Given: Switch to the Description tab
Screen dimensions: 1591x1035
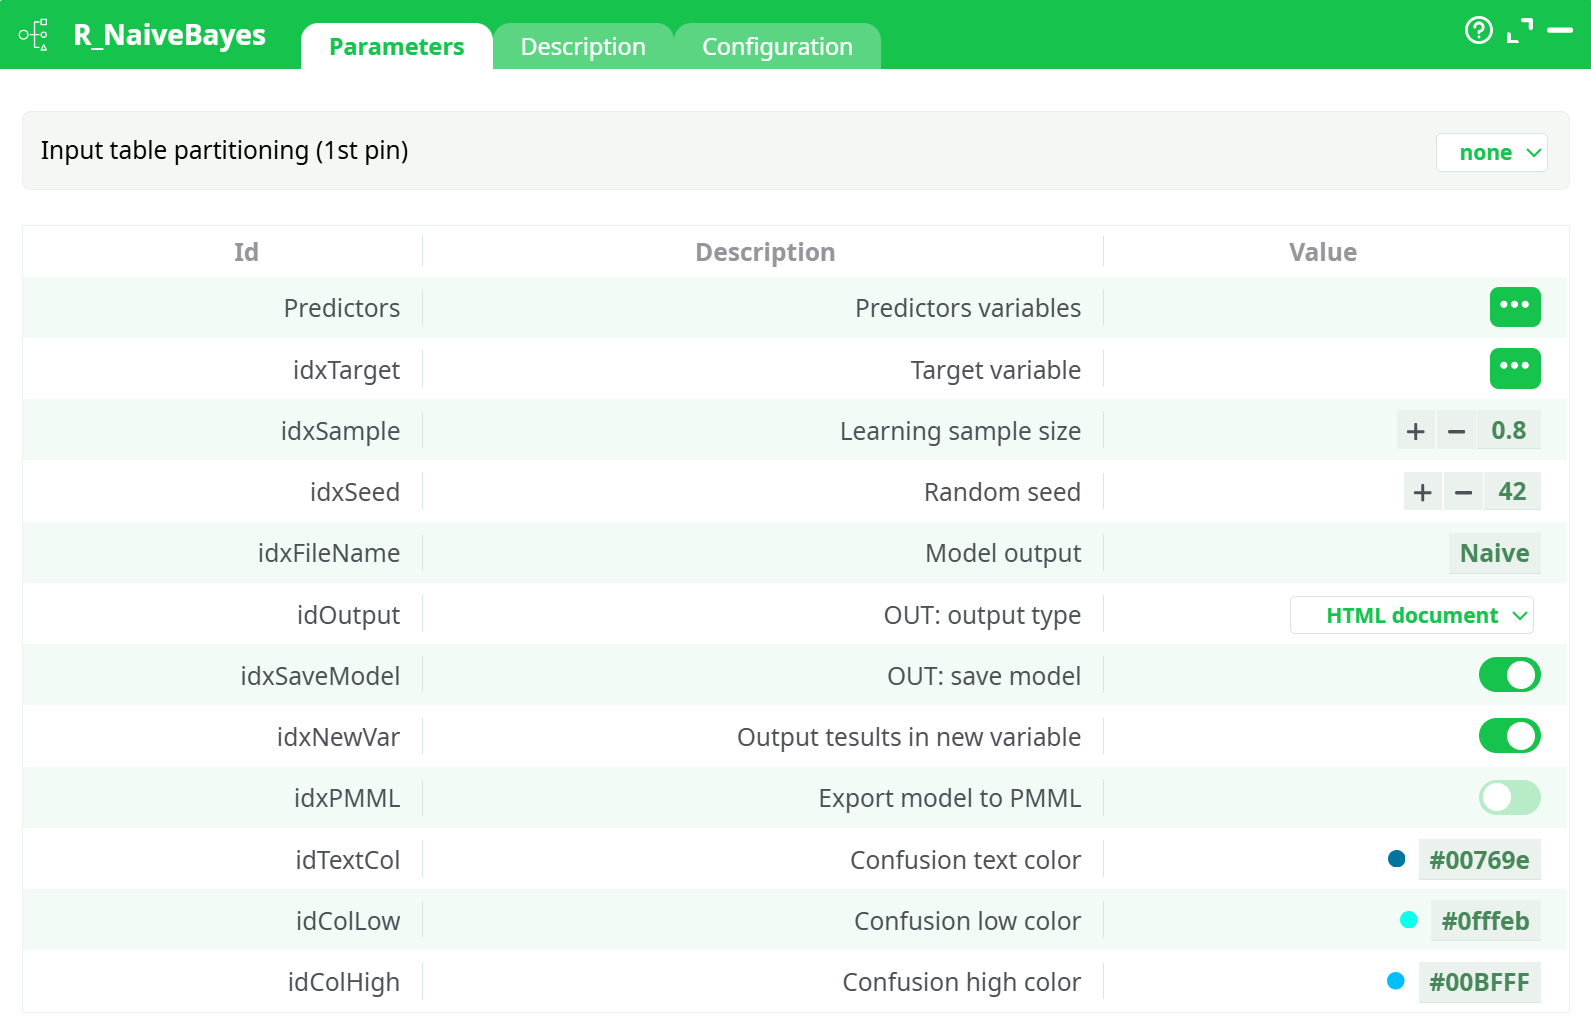Looking at the screenshot, I should [583, 47].
